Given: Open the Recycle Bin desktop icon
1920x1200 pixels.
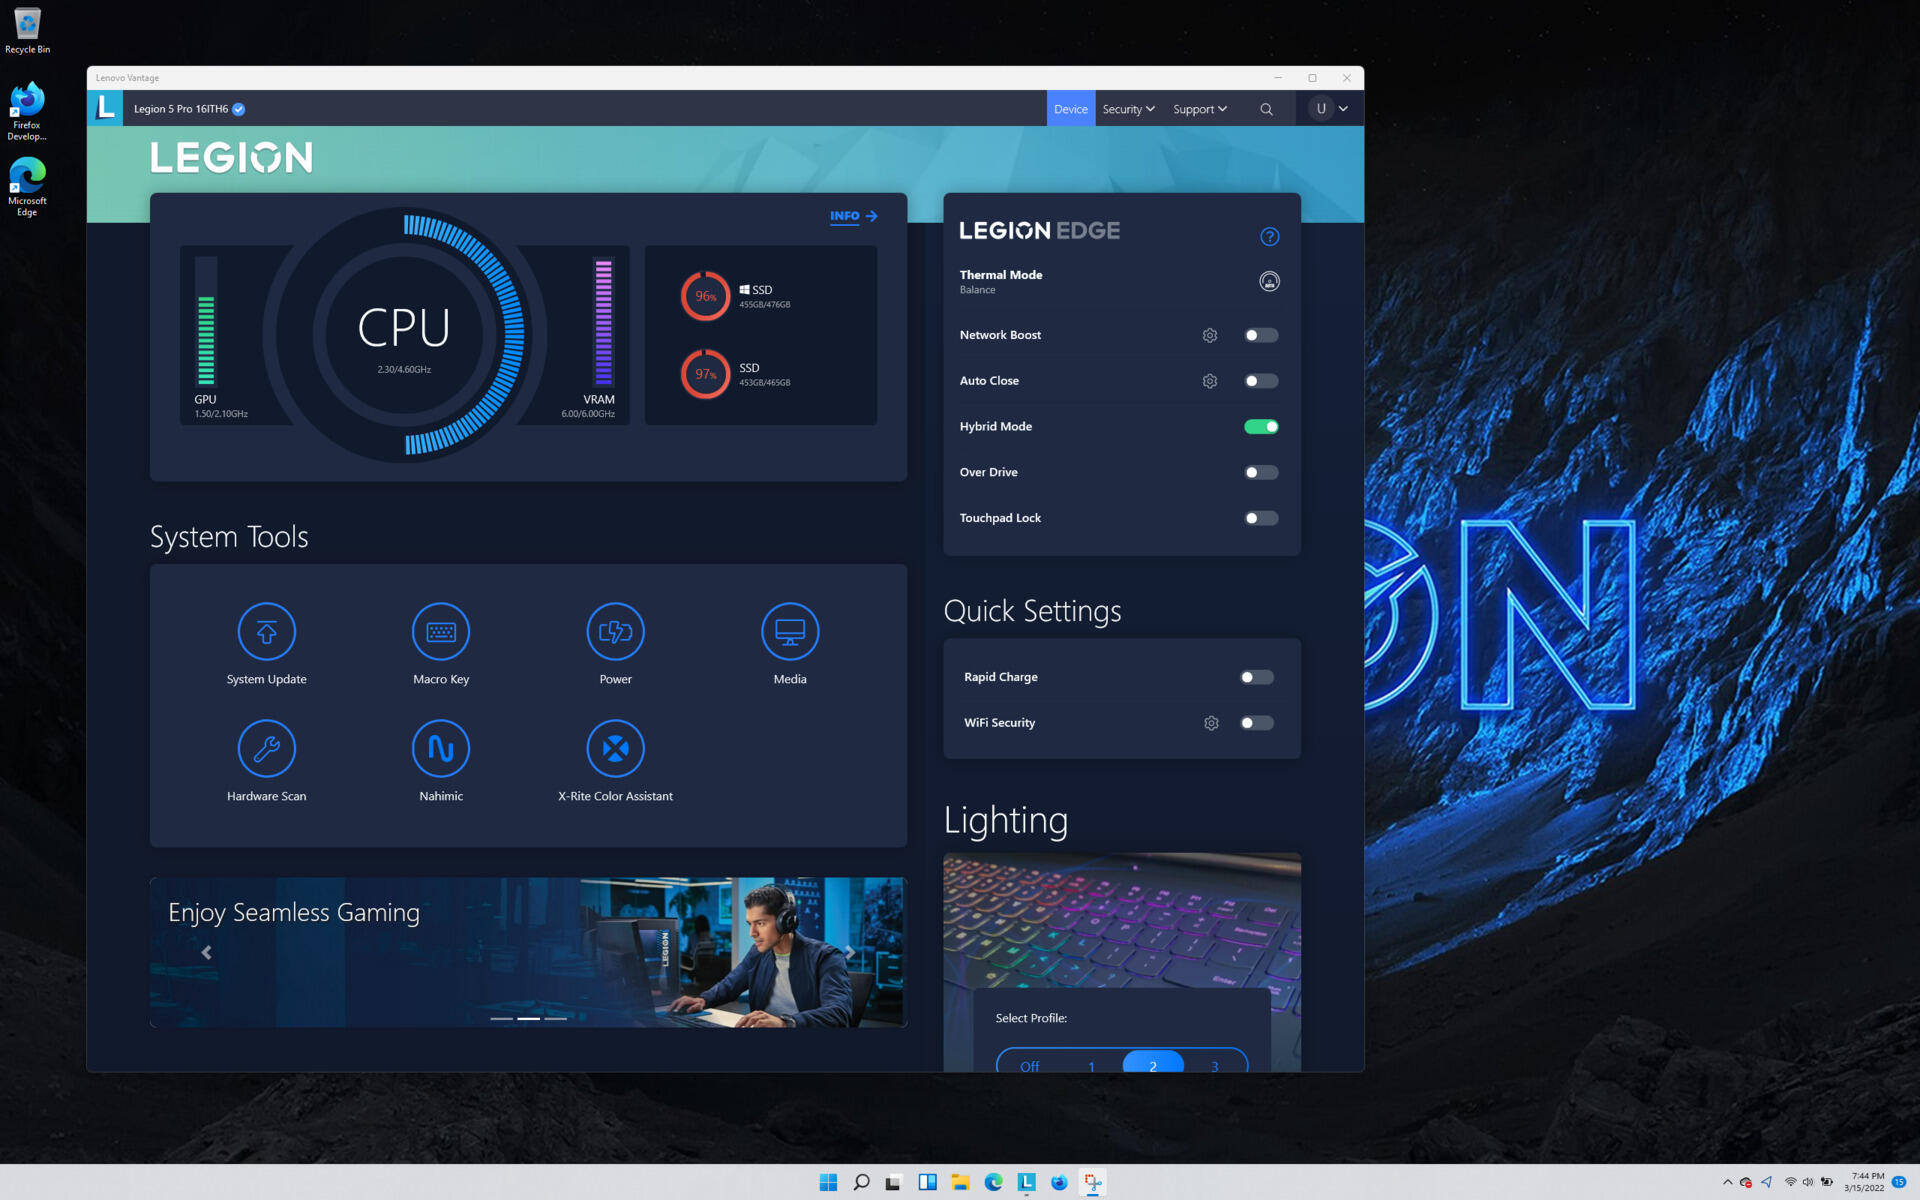Looking at the screenshot, I should pyautogui.click(x=27, y=31).
